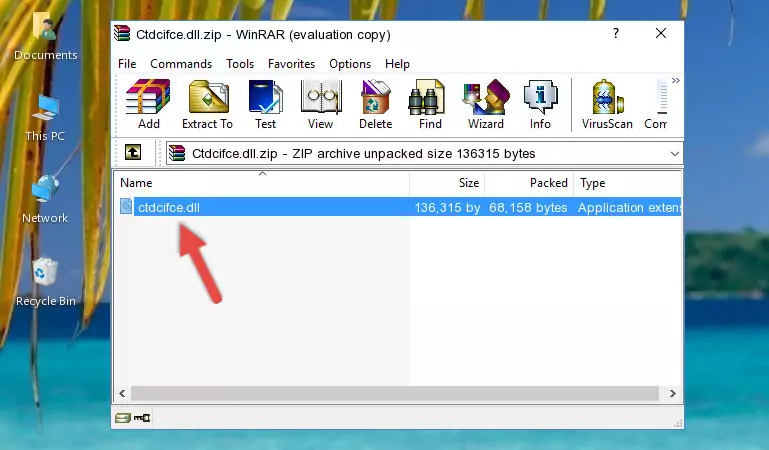Expand hidden toolbar items chevron

676,80
